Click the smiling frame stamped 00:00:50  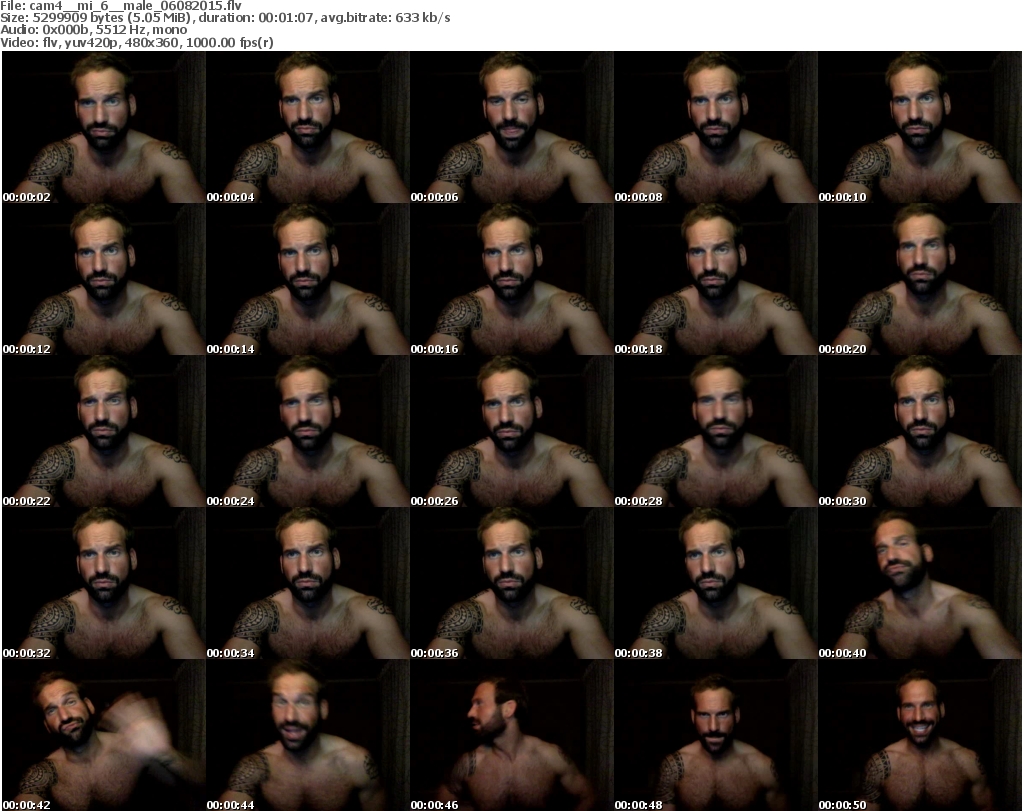[920, 735]
